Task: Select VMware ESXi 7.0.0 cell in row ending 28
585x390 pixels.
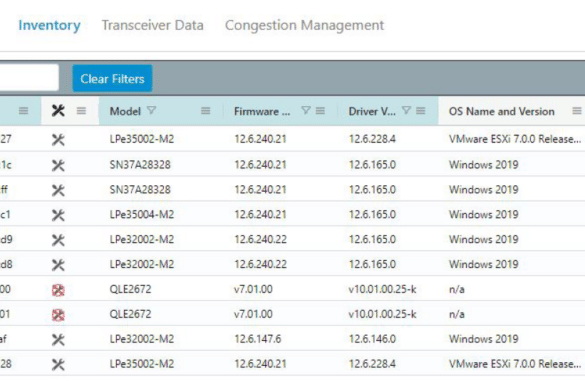Action: [x=515, y=364]
